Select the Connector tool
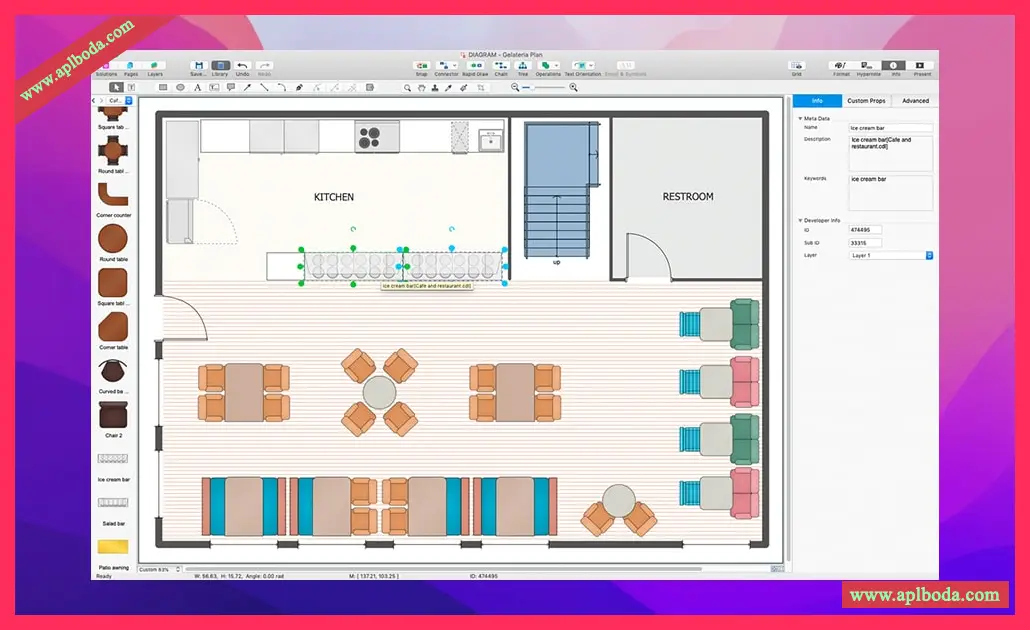Screen dimensions: 1030x630 446,65
